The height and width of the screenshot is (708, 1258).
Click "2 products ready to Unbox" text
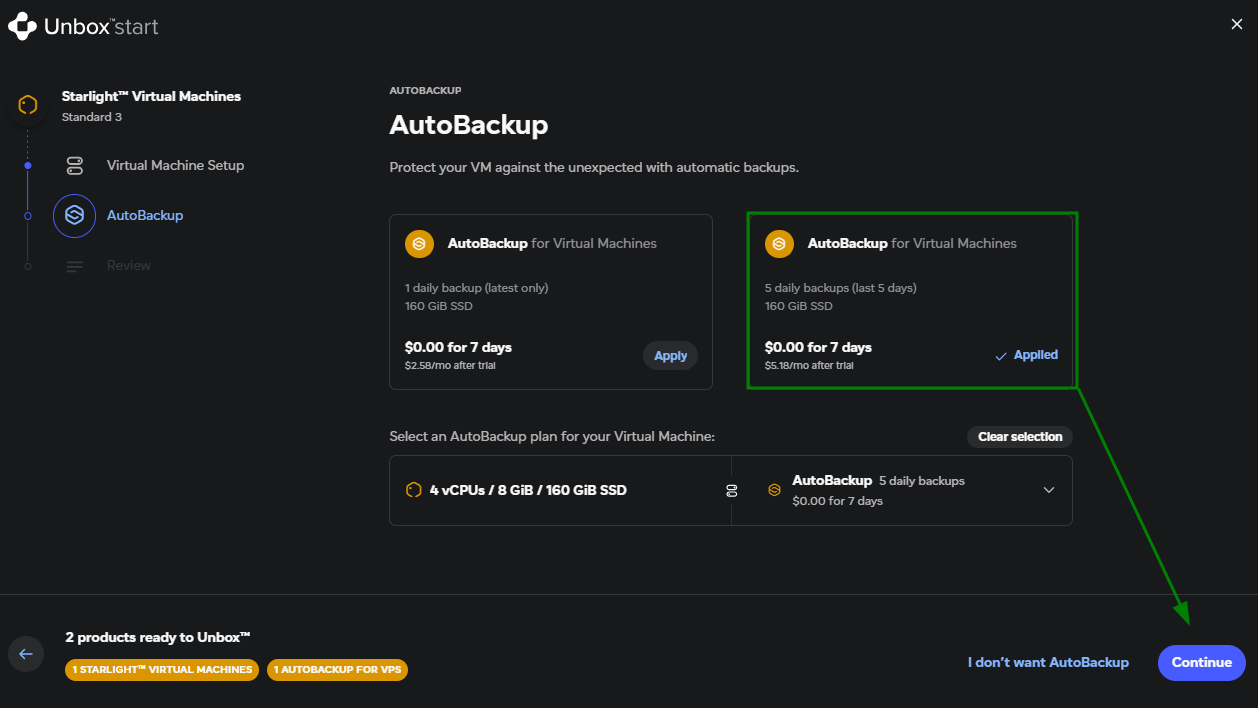pyautogui.click(x=157, y=637)
